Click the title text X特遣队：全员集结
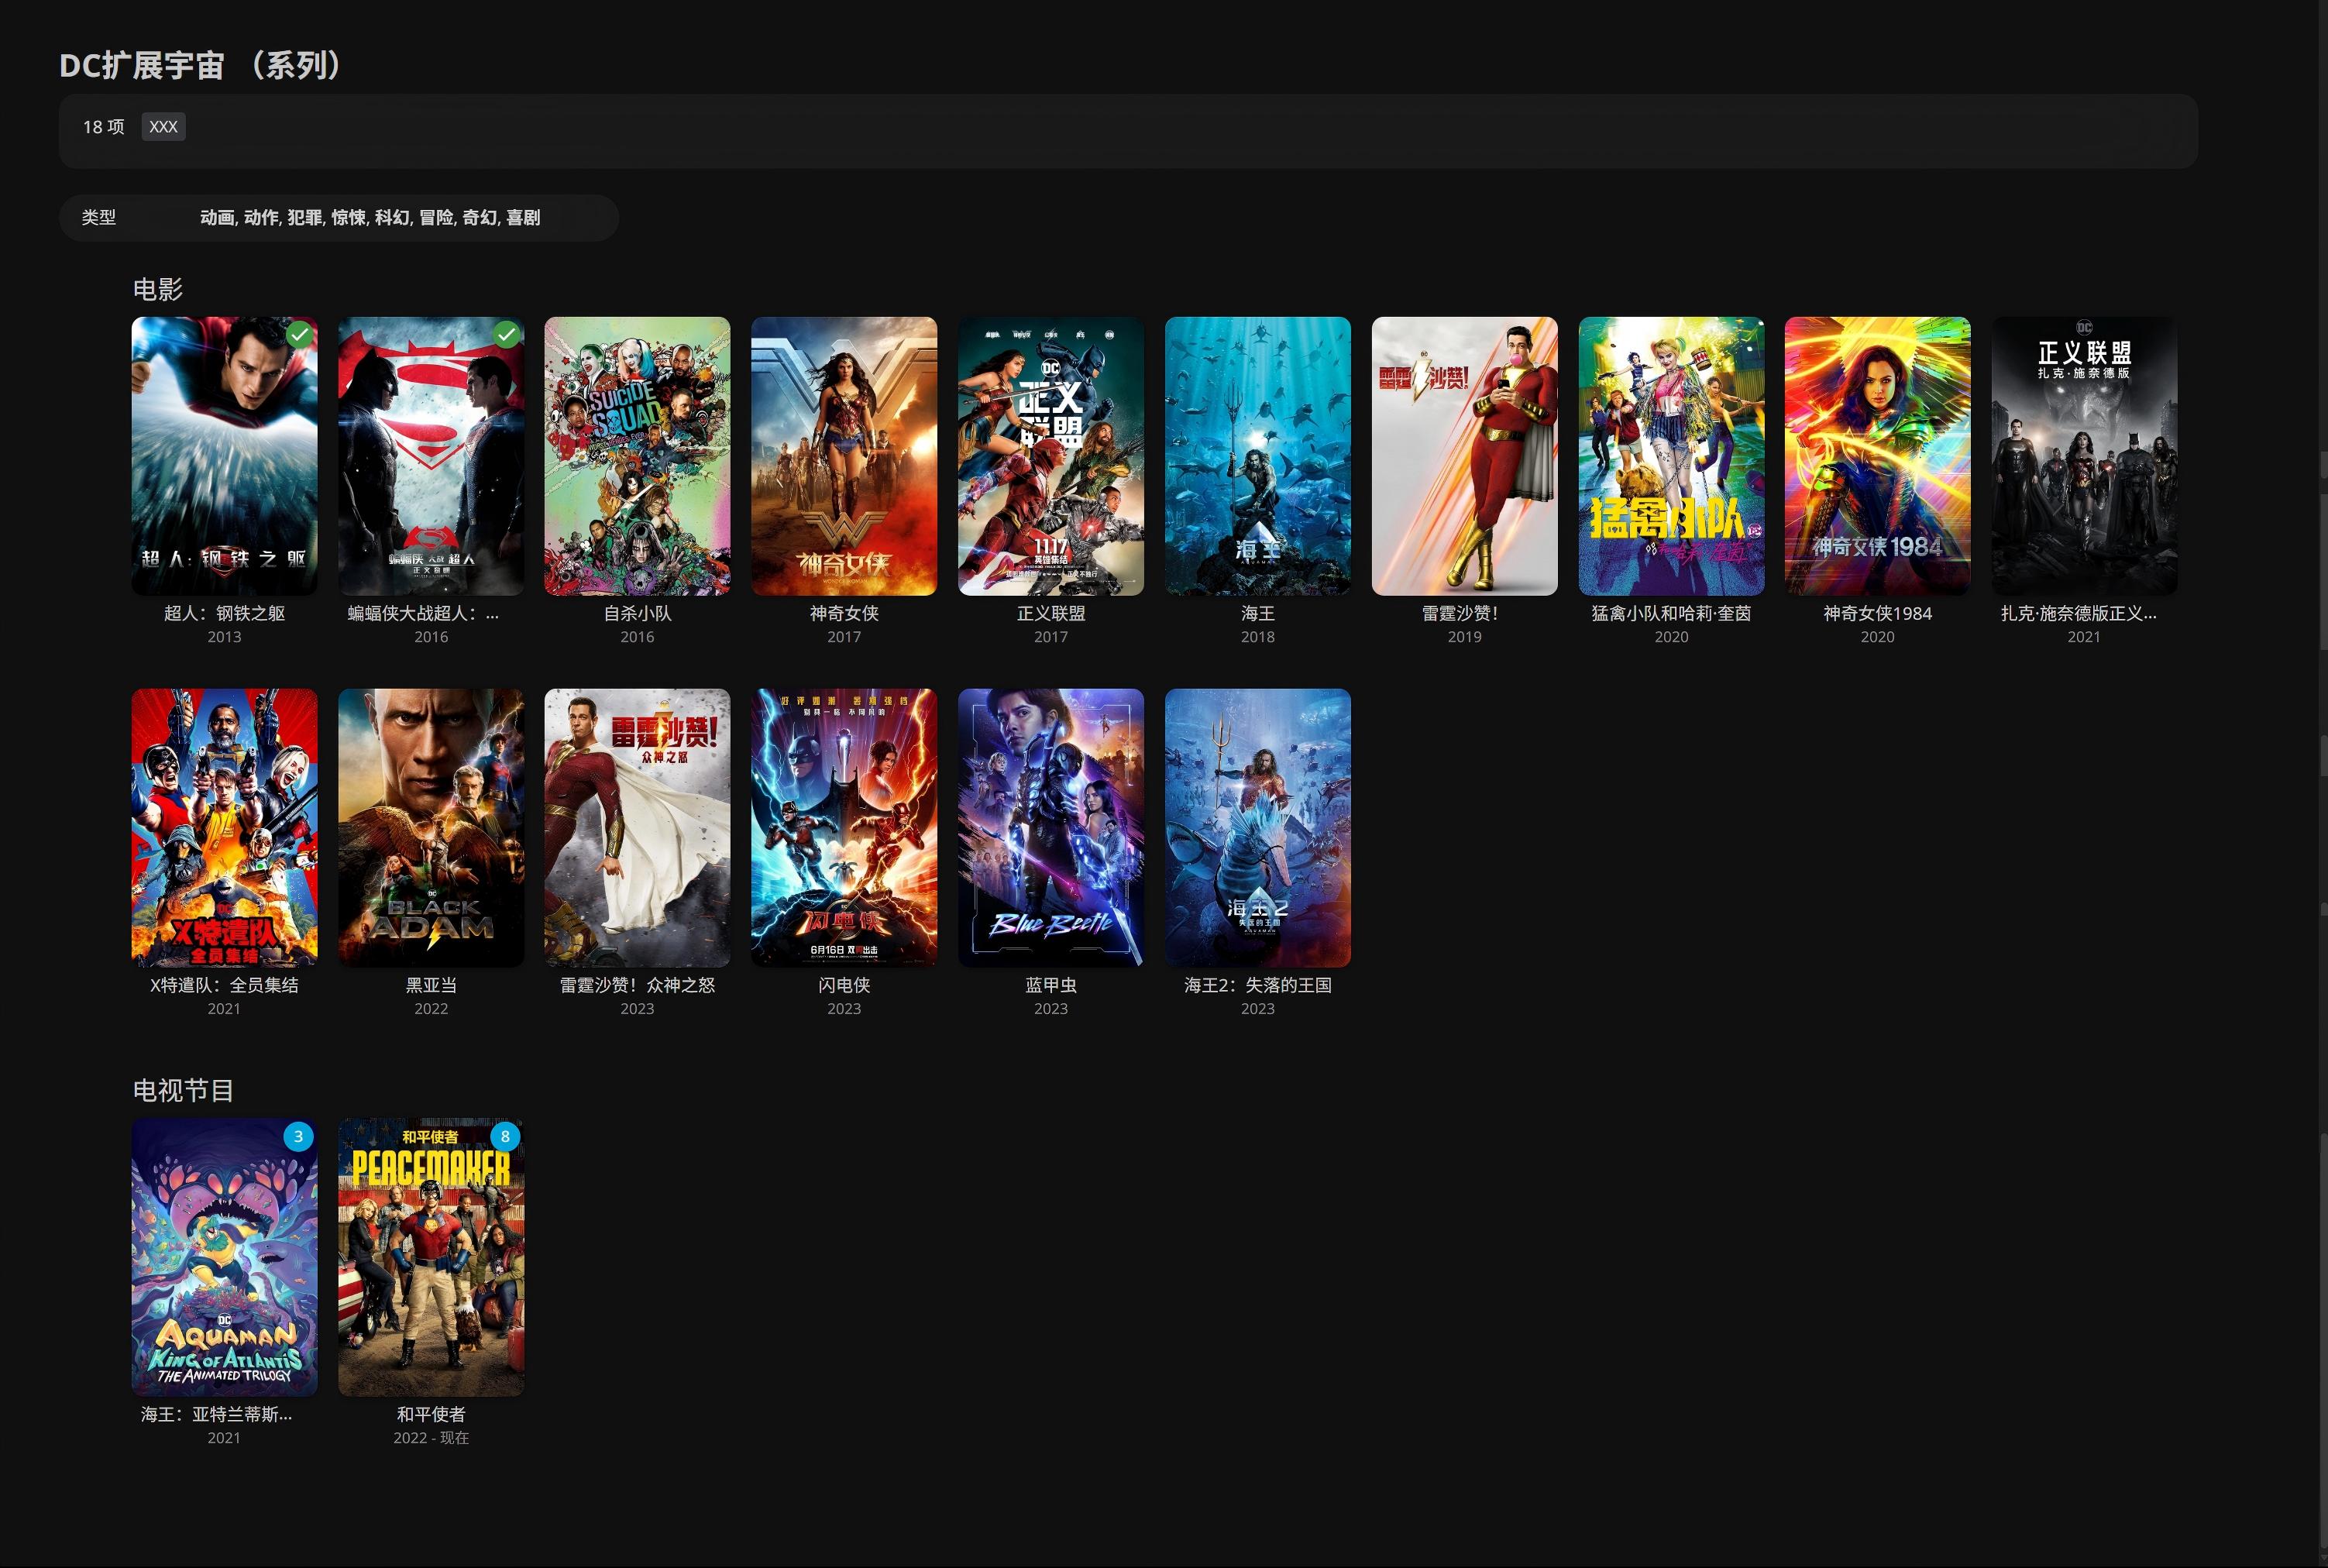Screen dimensions: 2328x1568 [x=224, y=985]
